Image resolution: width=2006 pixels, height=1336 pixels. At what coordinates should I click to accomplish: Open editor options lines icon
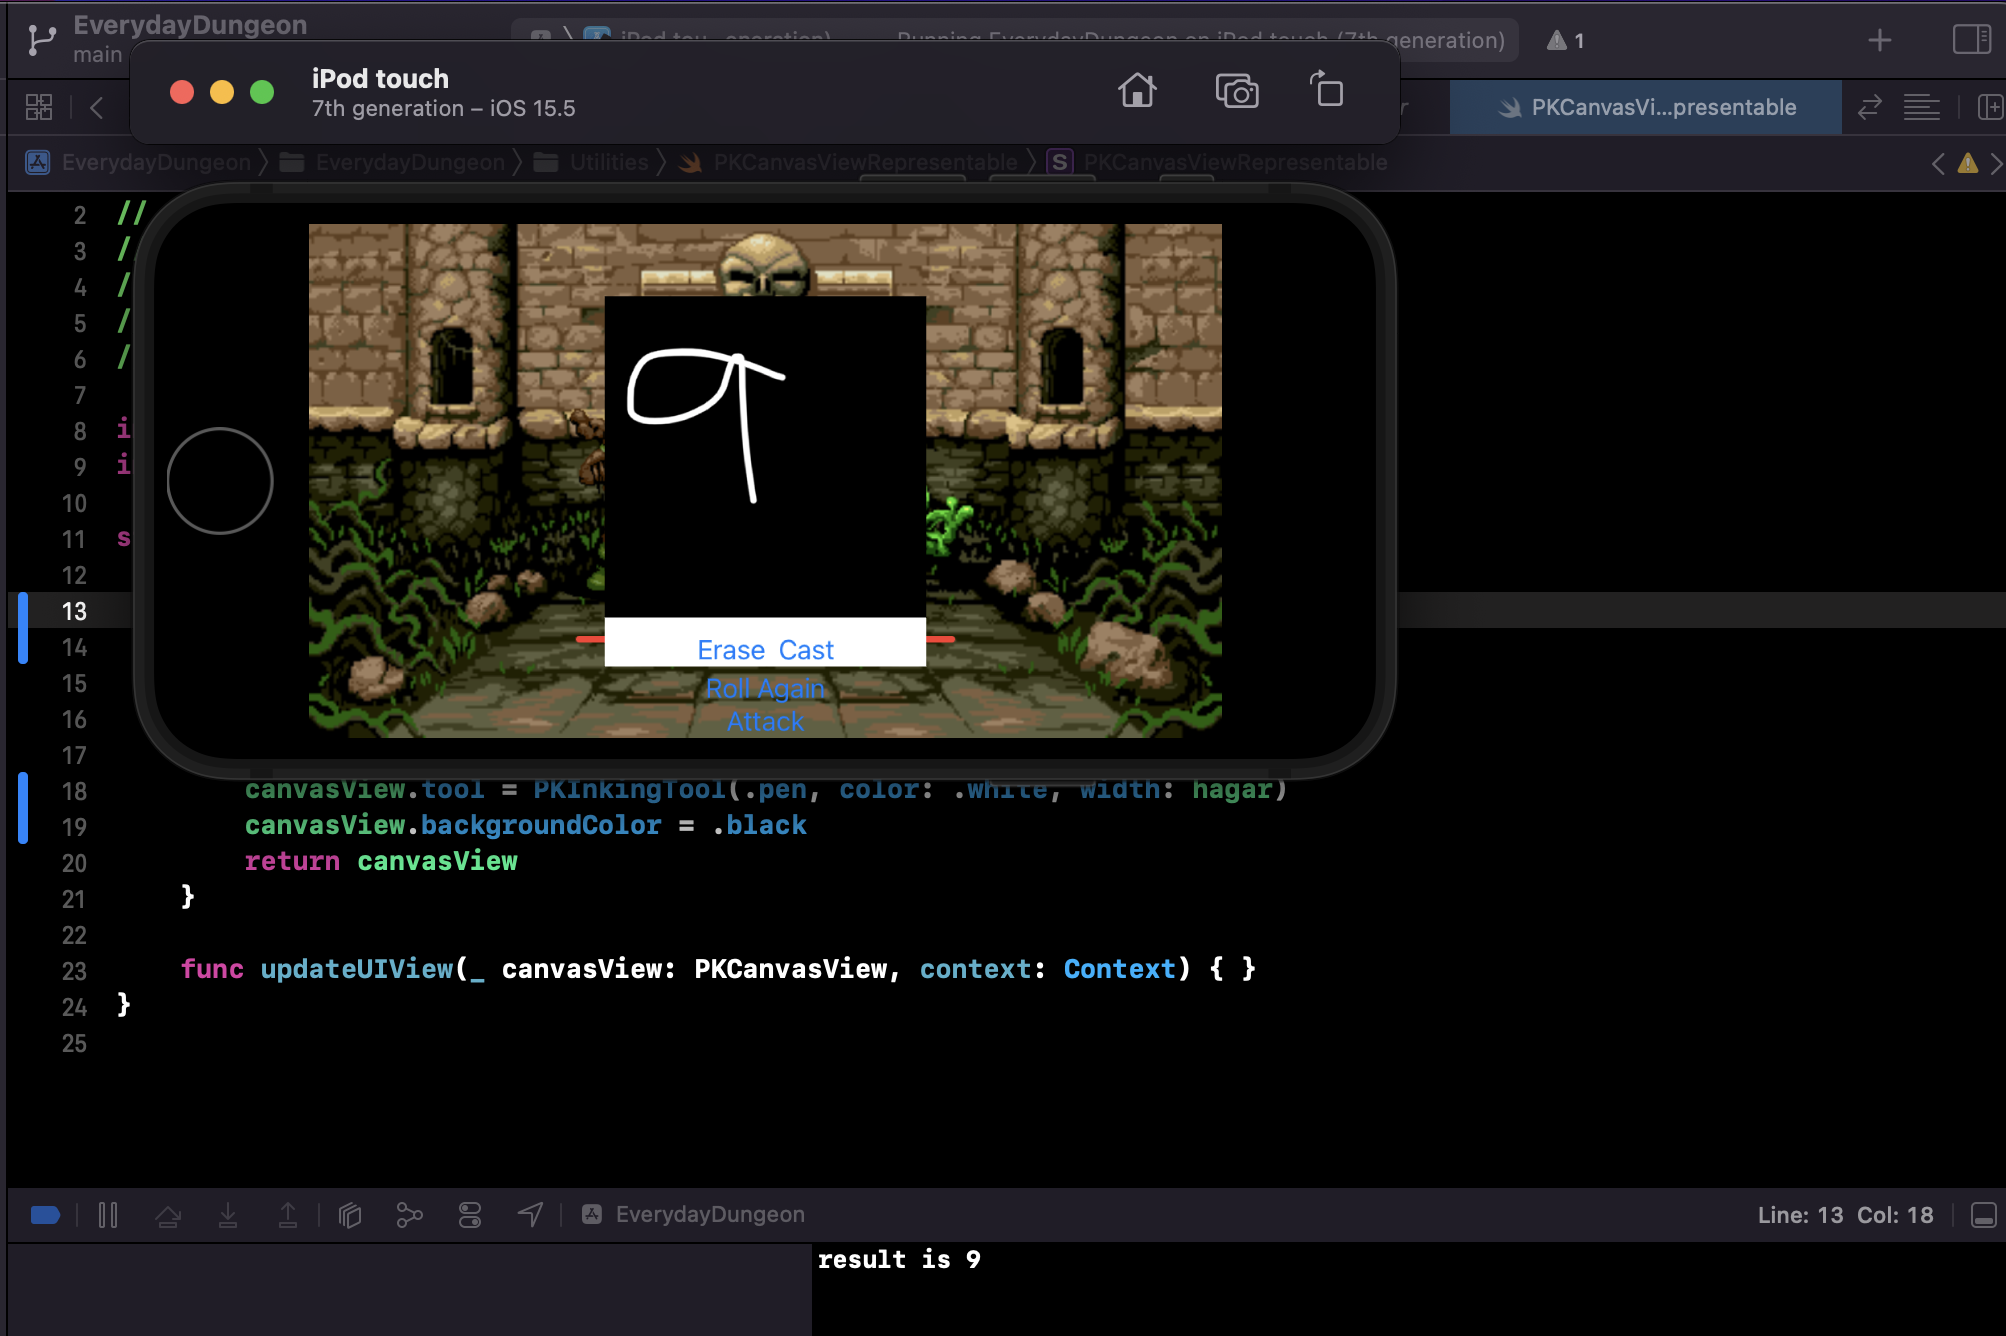[x=1922, y=107]
